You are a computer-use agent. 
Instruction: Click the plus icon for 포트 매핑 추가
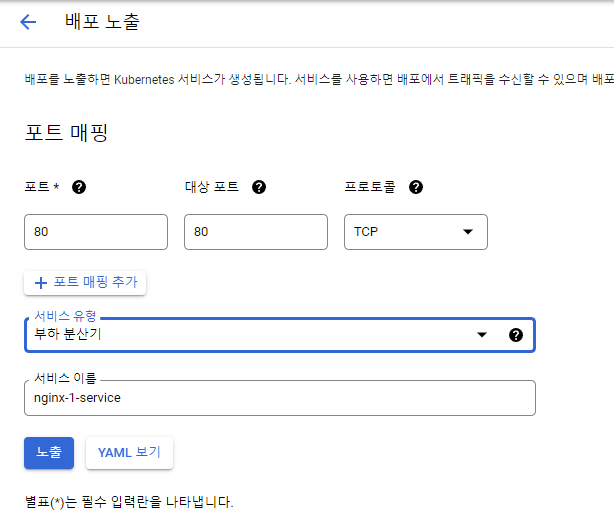point(41,283)
